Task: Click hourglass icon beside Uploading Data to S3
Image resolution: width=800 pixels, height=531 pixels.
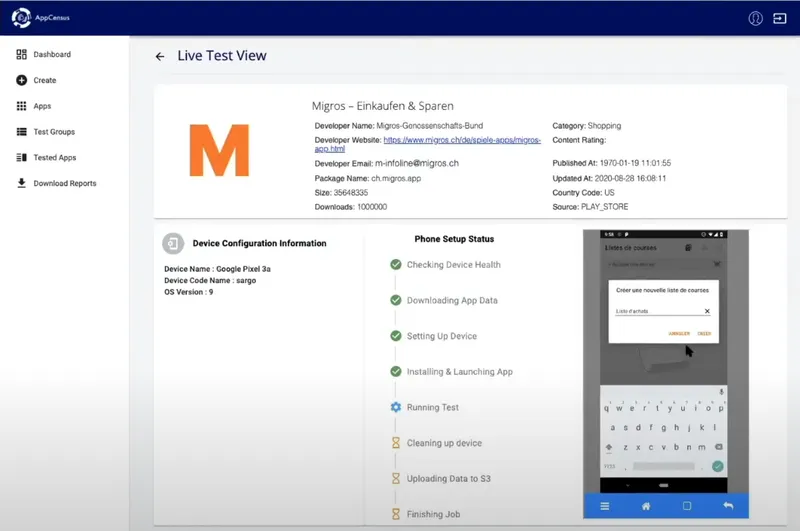Action: [x=395, y=478]
